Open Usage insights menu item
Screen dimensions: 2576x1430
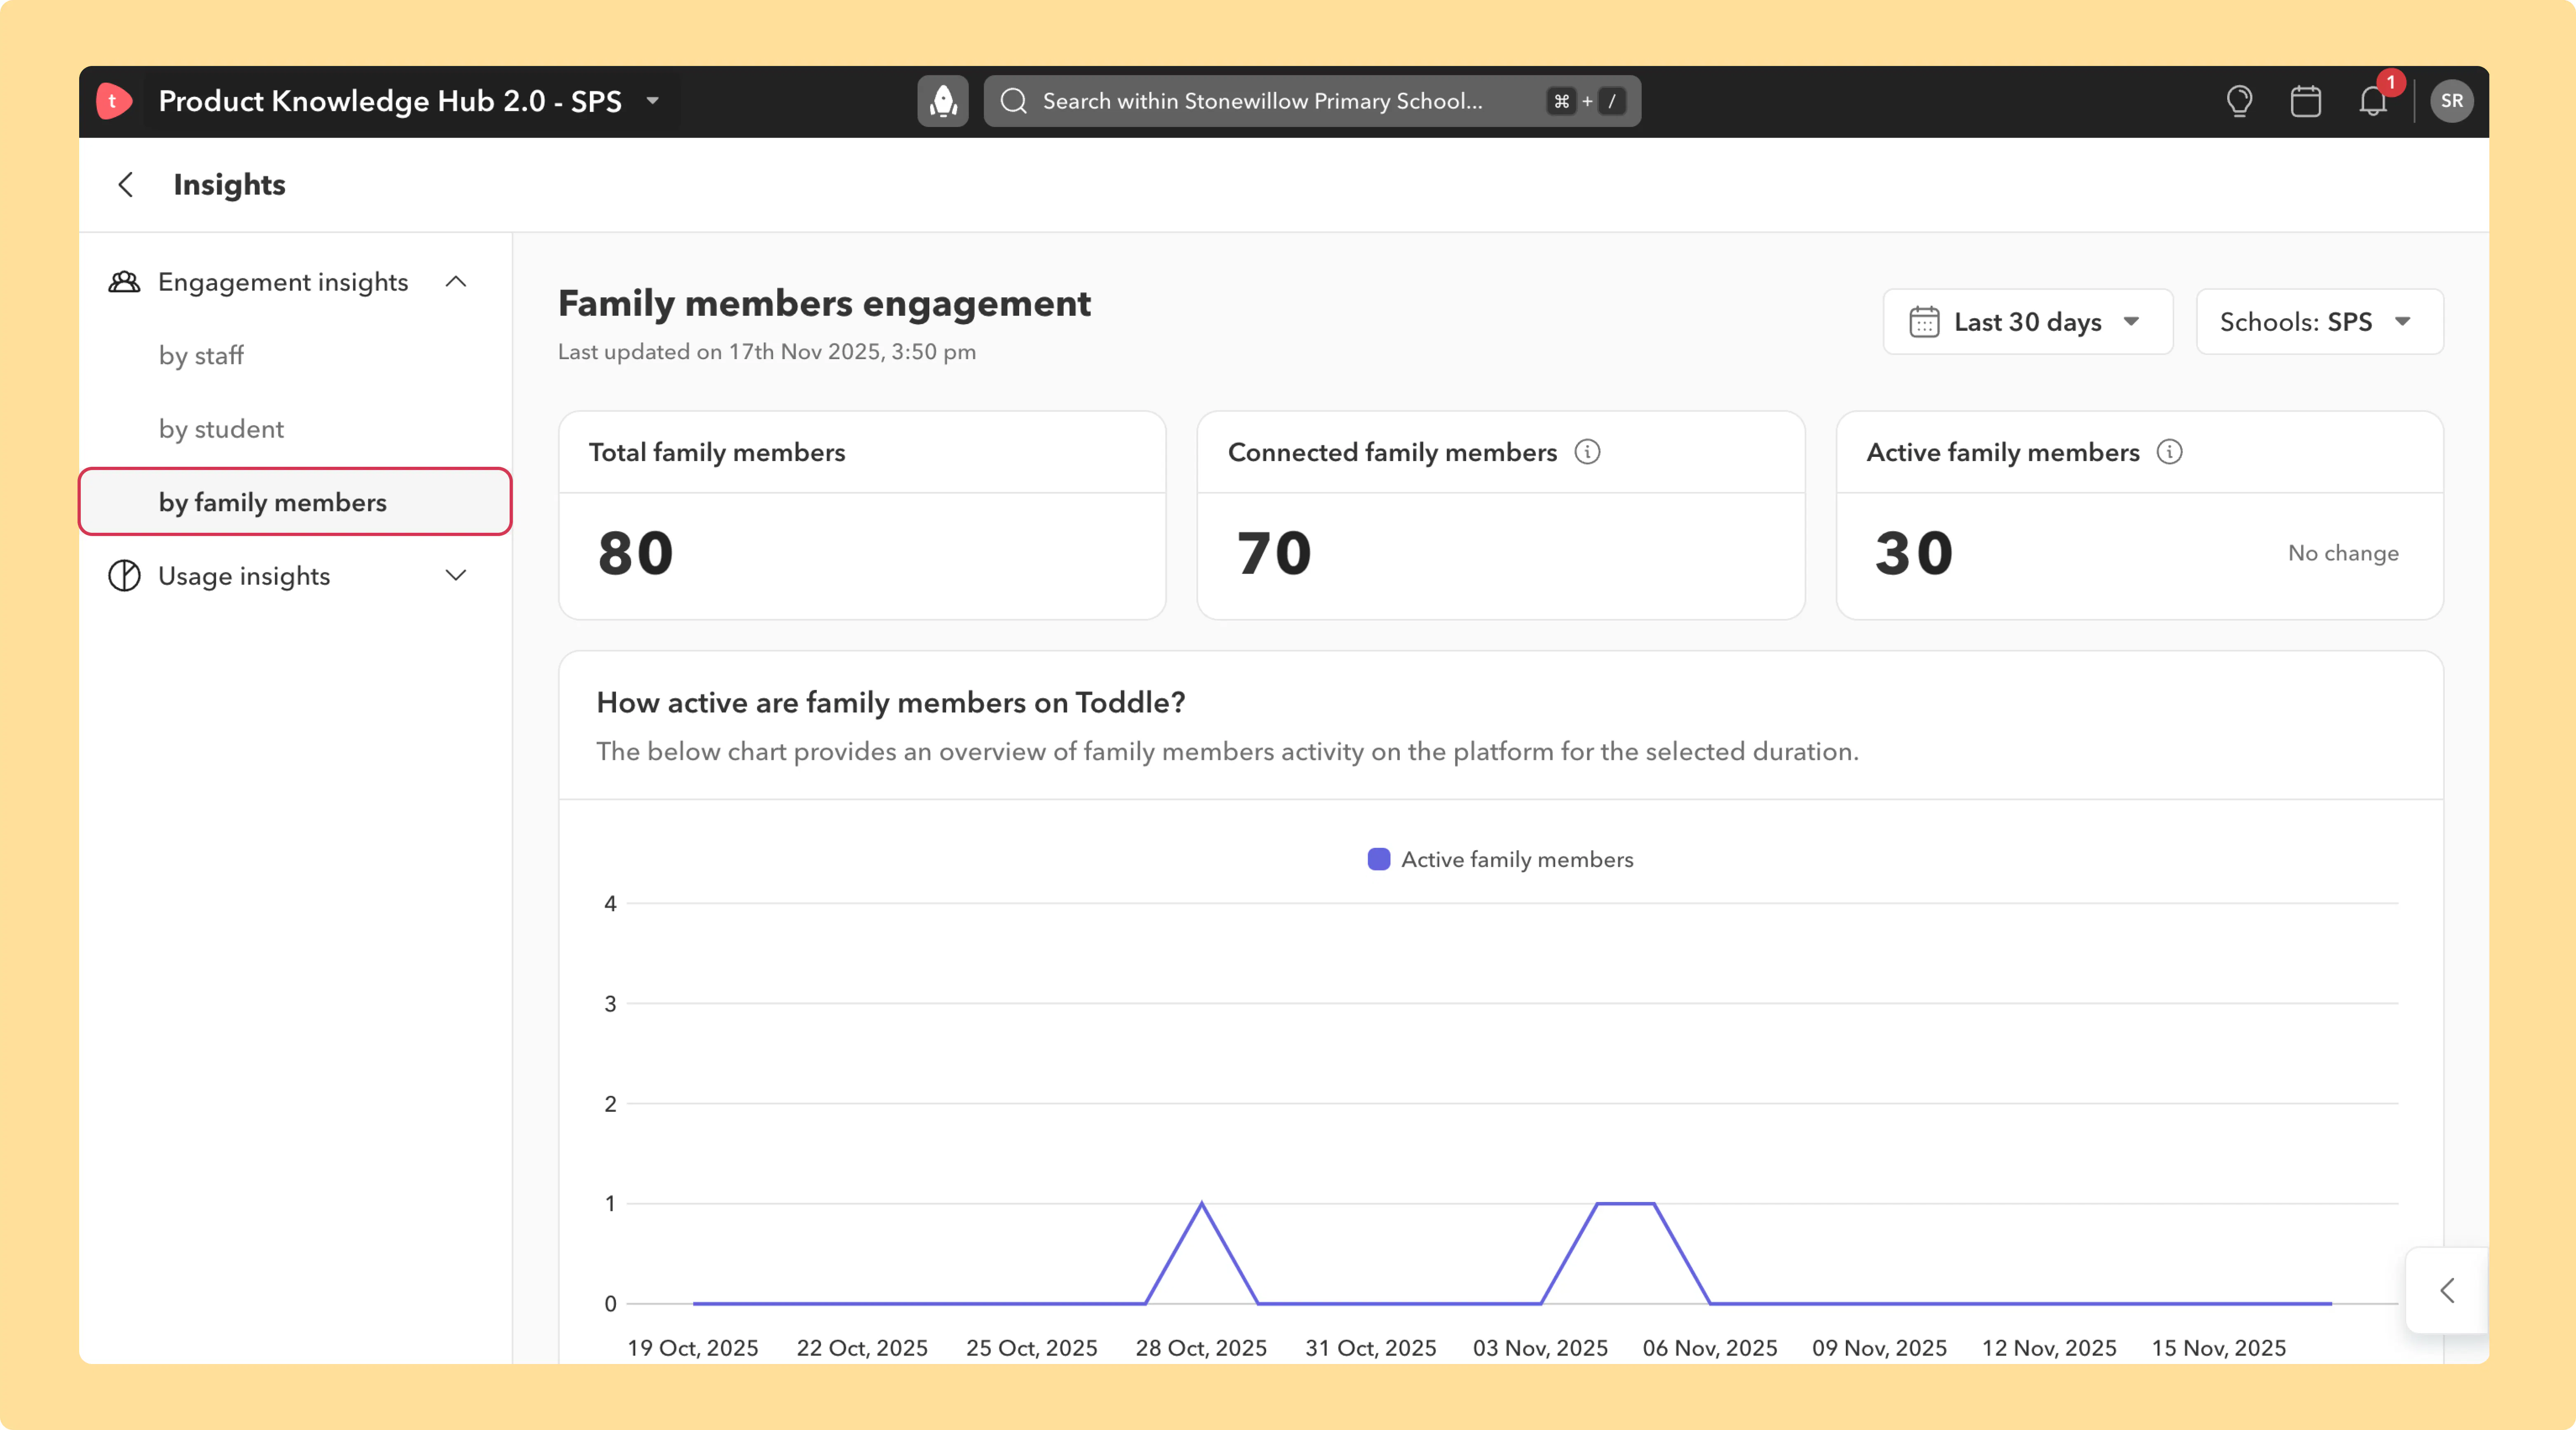pos(244,576)
